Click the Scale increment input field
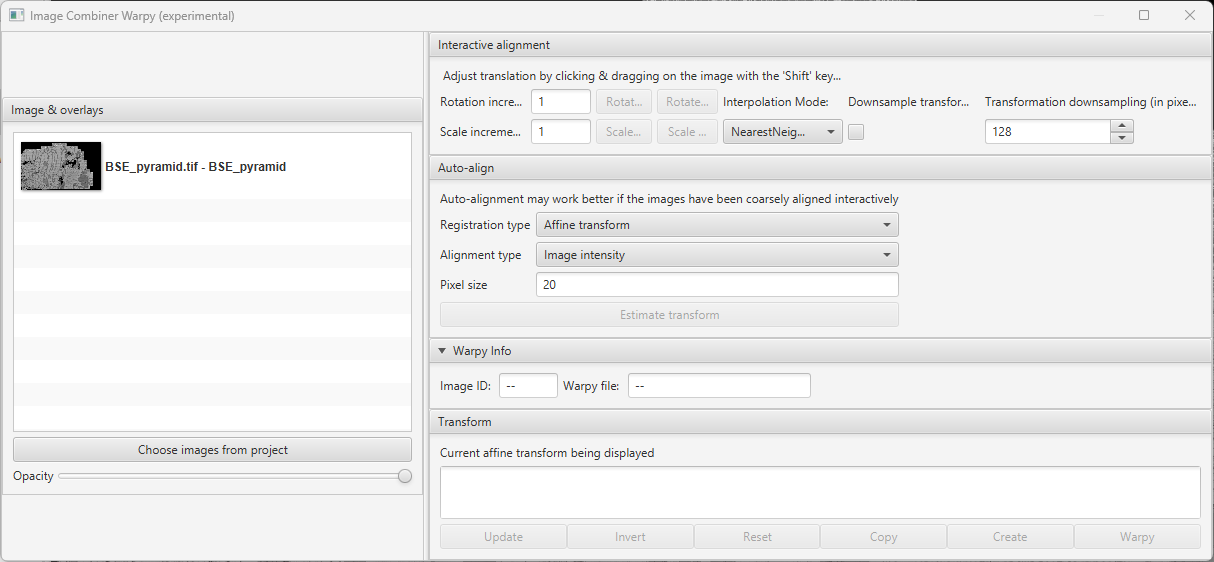 (x=561, y=132)
